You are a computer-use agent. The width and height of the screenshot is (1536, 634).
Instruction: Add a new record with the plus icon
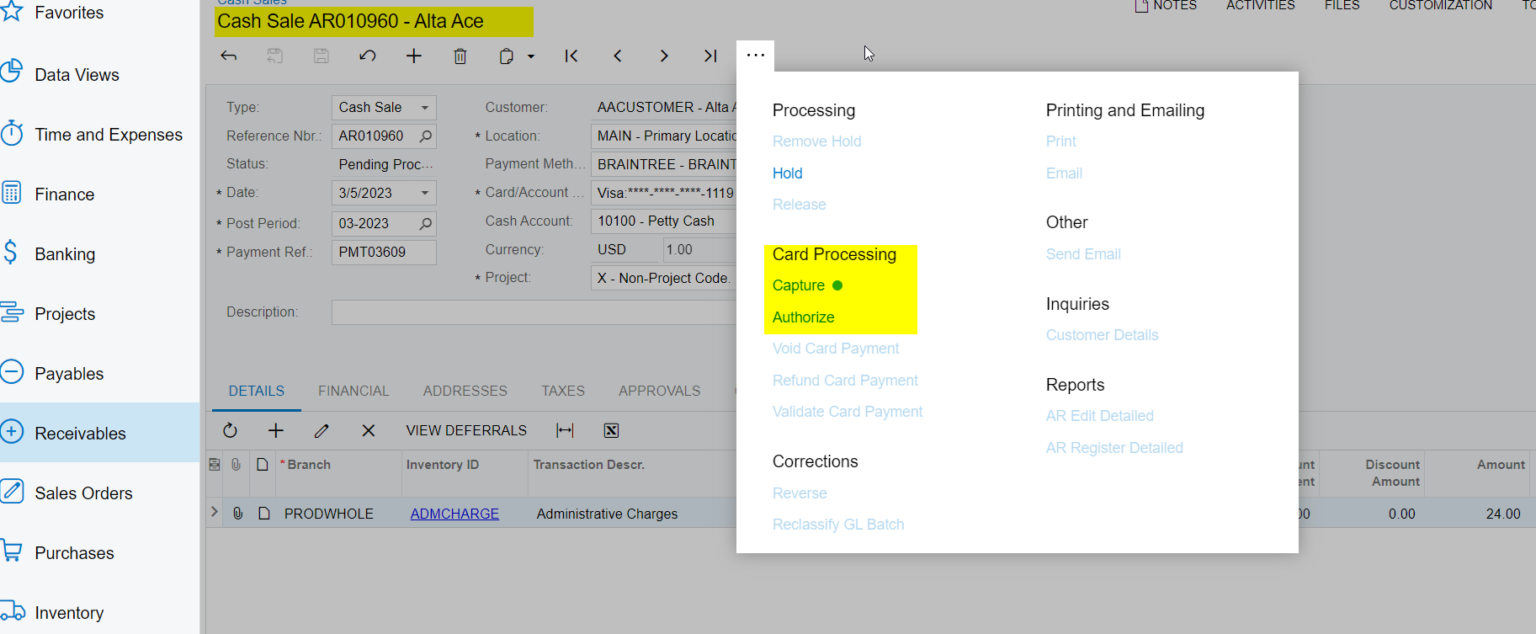pyautogui.click(x=413, y=56)
